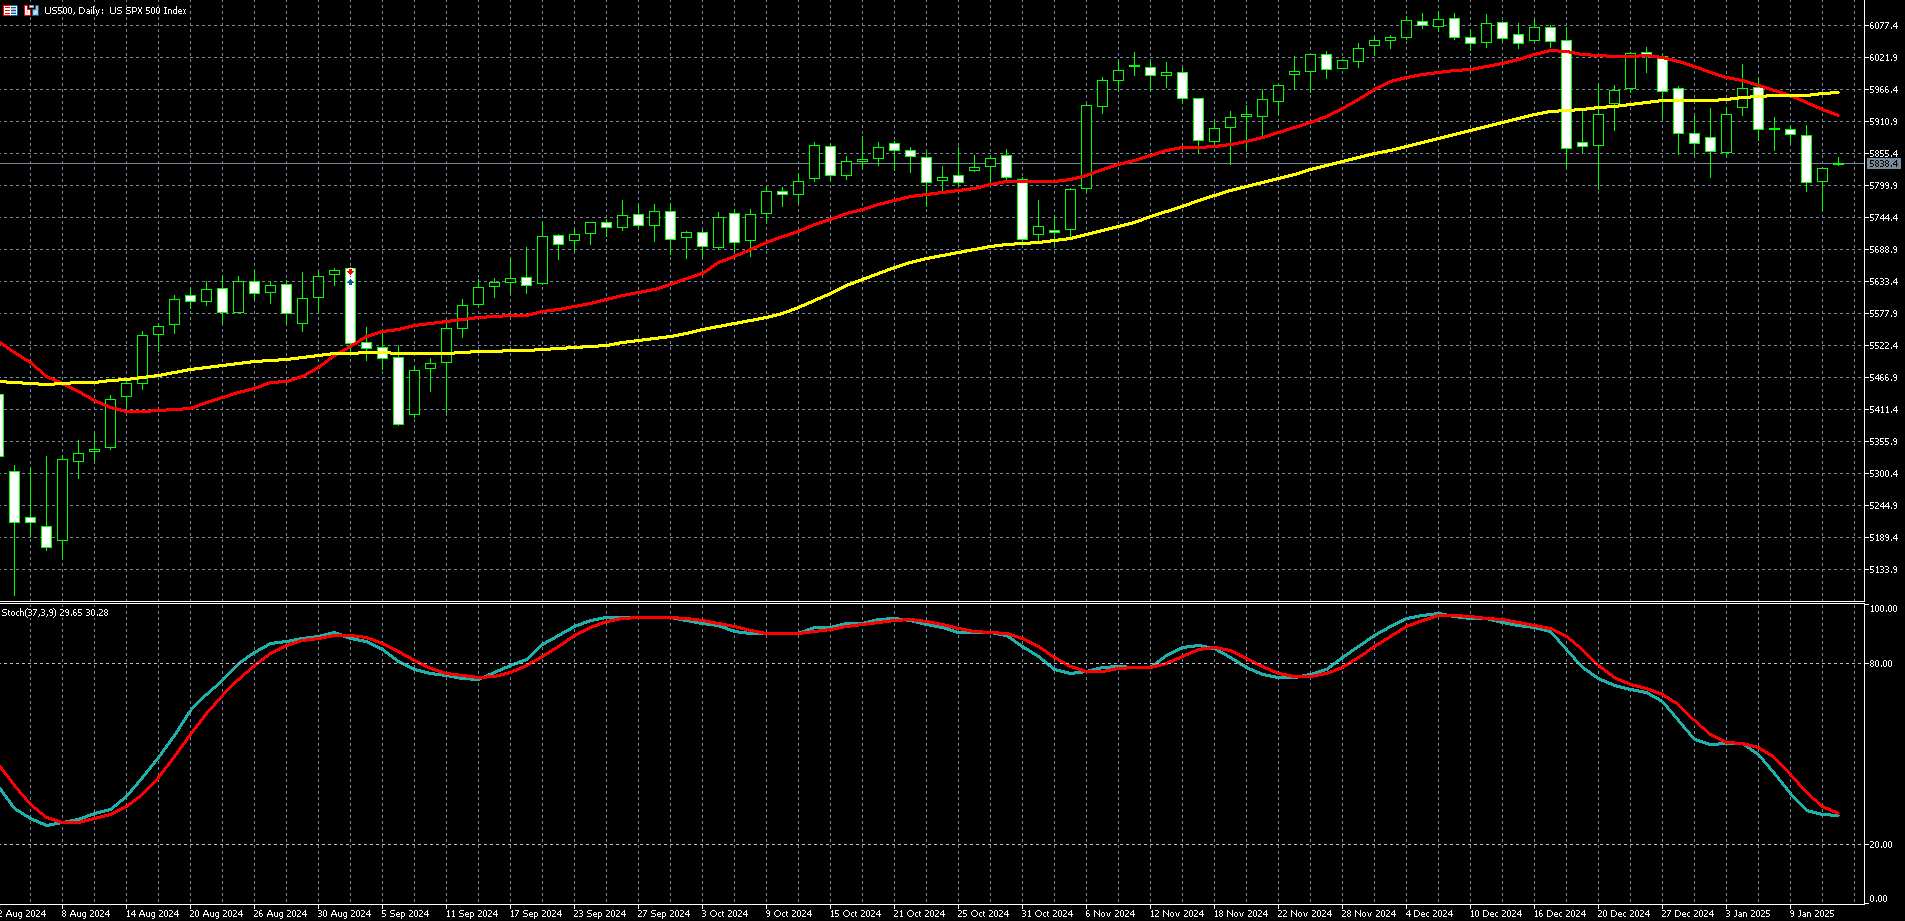The height and width of the screenshot is (921, 1905).
Task: Click the red down-arrow marker near 30 Aug
Action: 350,273
